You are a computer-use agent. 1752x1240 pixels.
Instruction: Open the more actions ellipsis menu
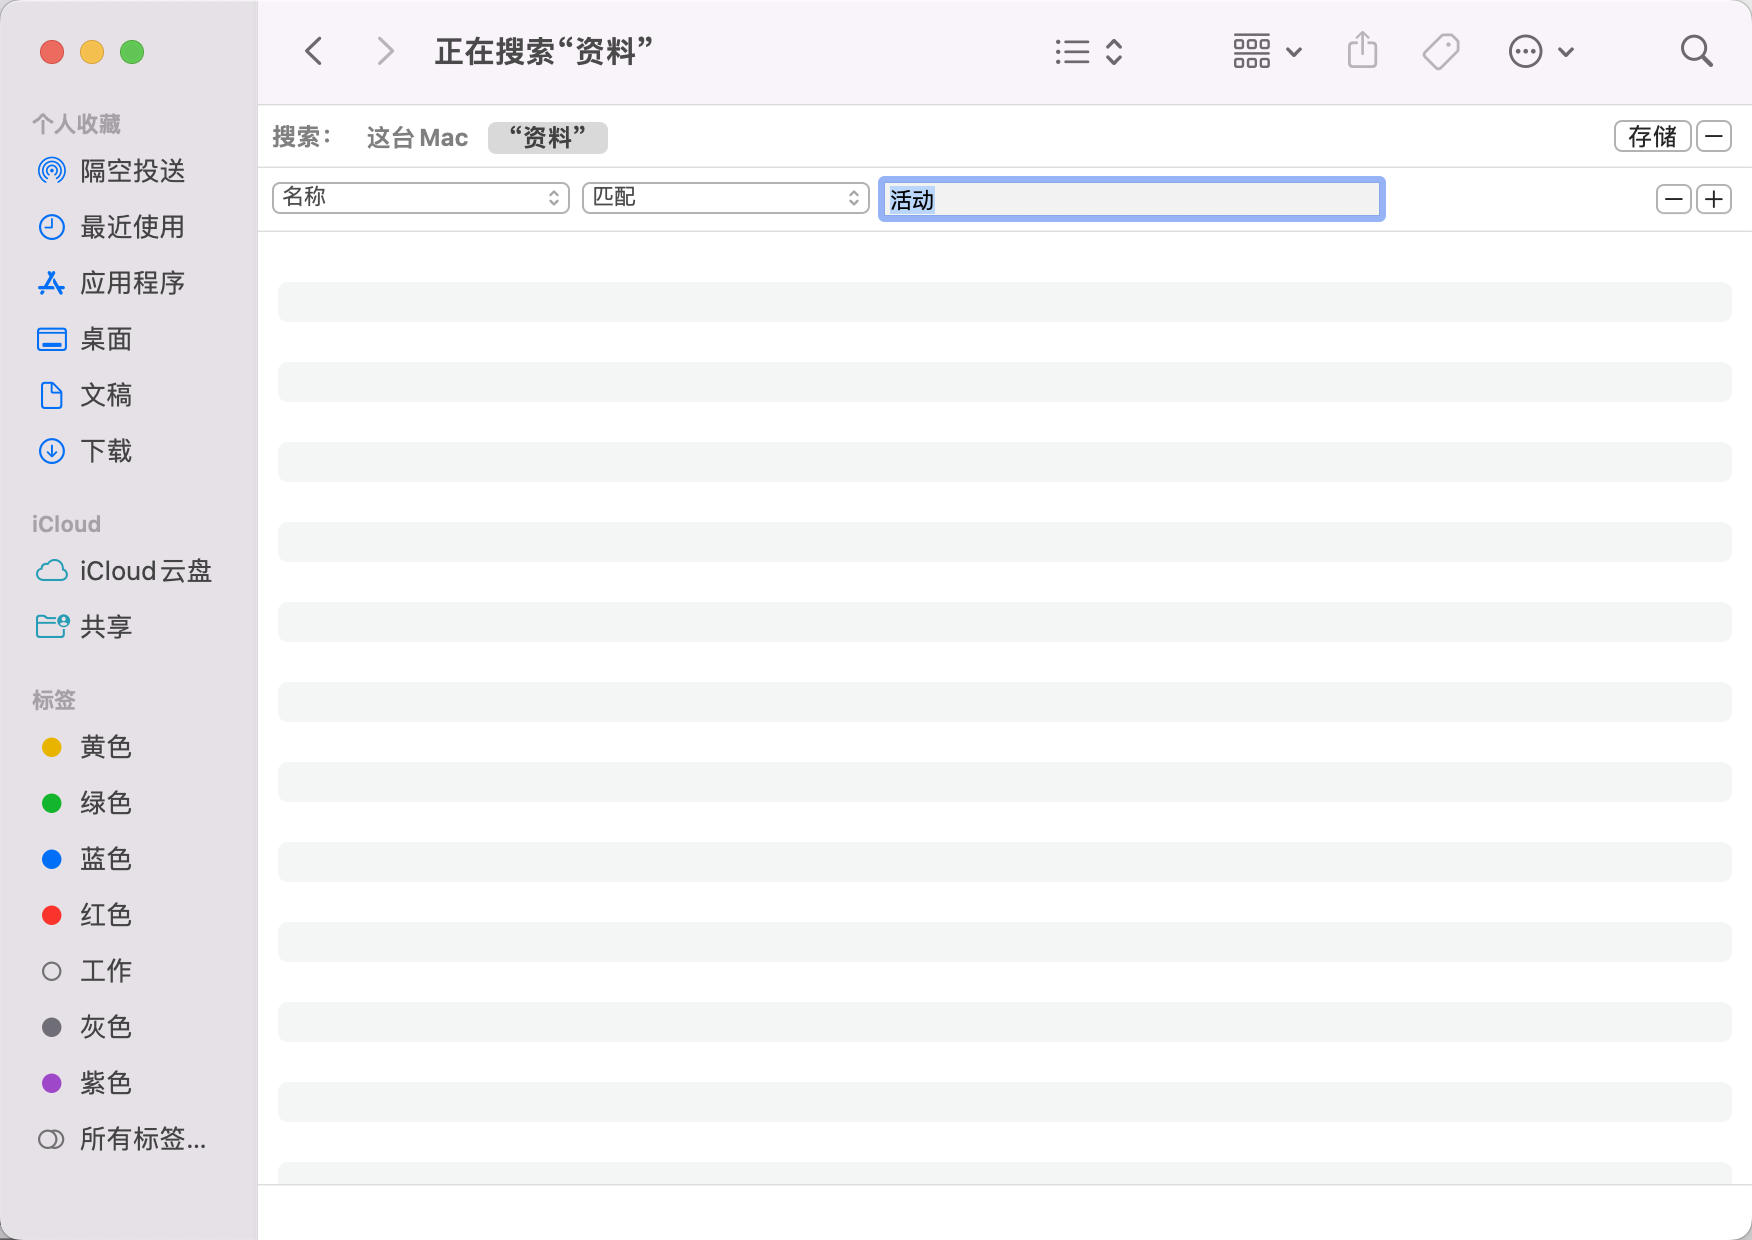[x=1540, y=51]
